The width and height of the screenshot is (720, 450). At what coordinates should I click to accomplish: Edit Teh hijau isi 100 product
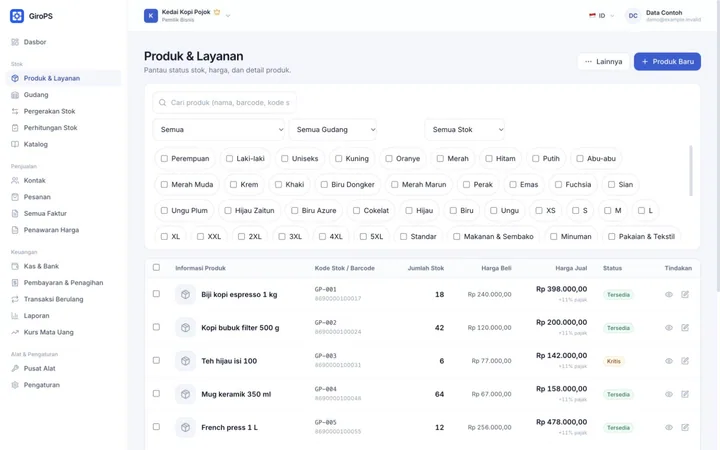coord(685,361)
